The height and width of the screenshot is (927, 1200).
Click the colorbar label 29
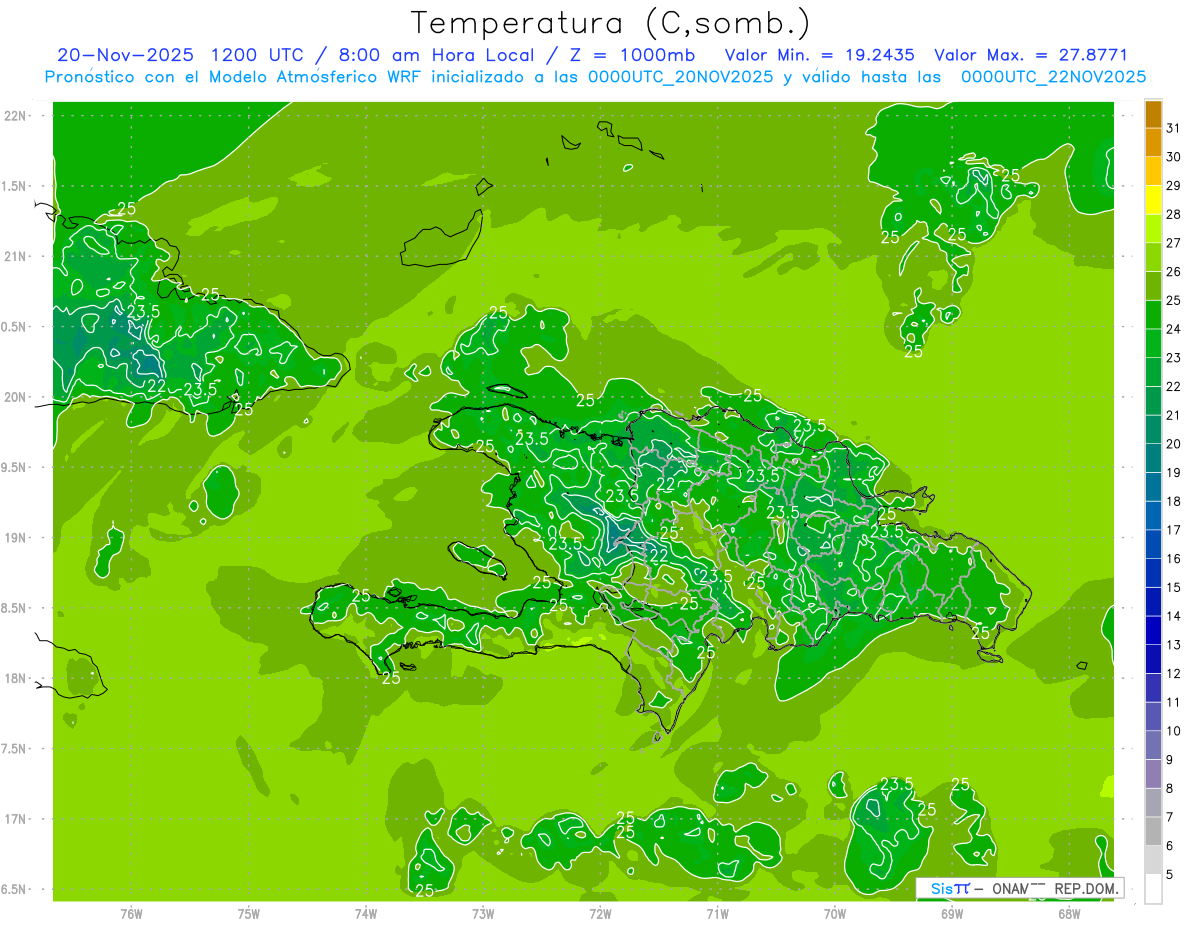tap(1174, 185)
